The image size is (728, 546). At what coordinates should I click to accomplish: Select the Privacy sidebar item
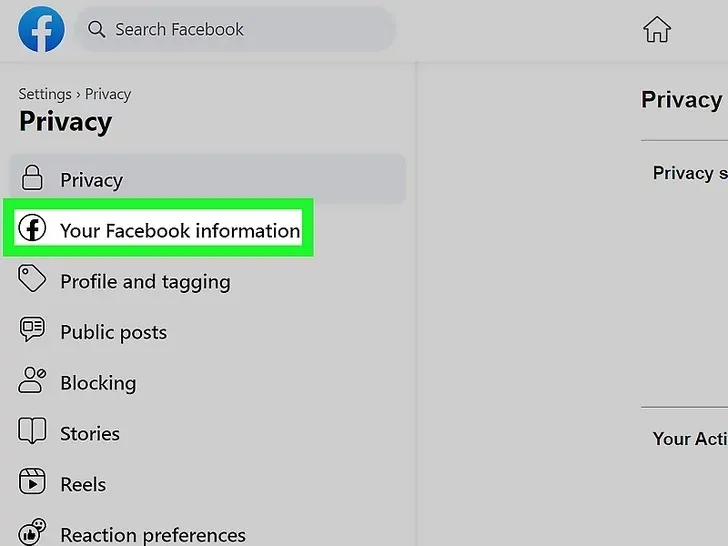tap(208, 179)
